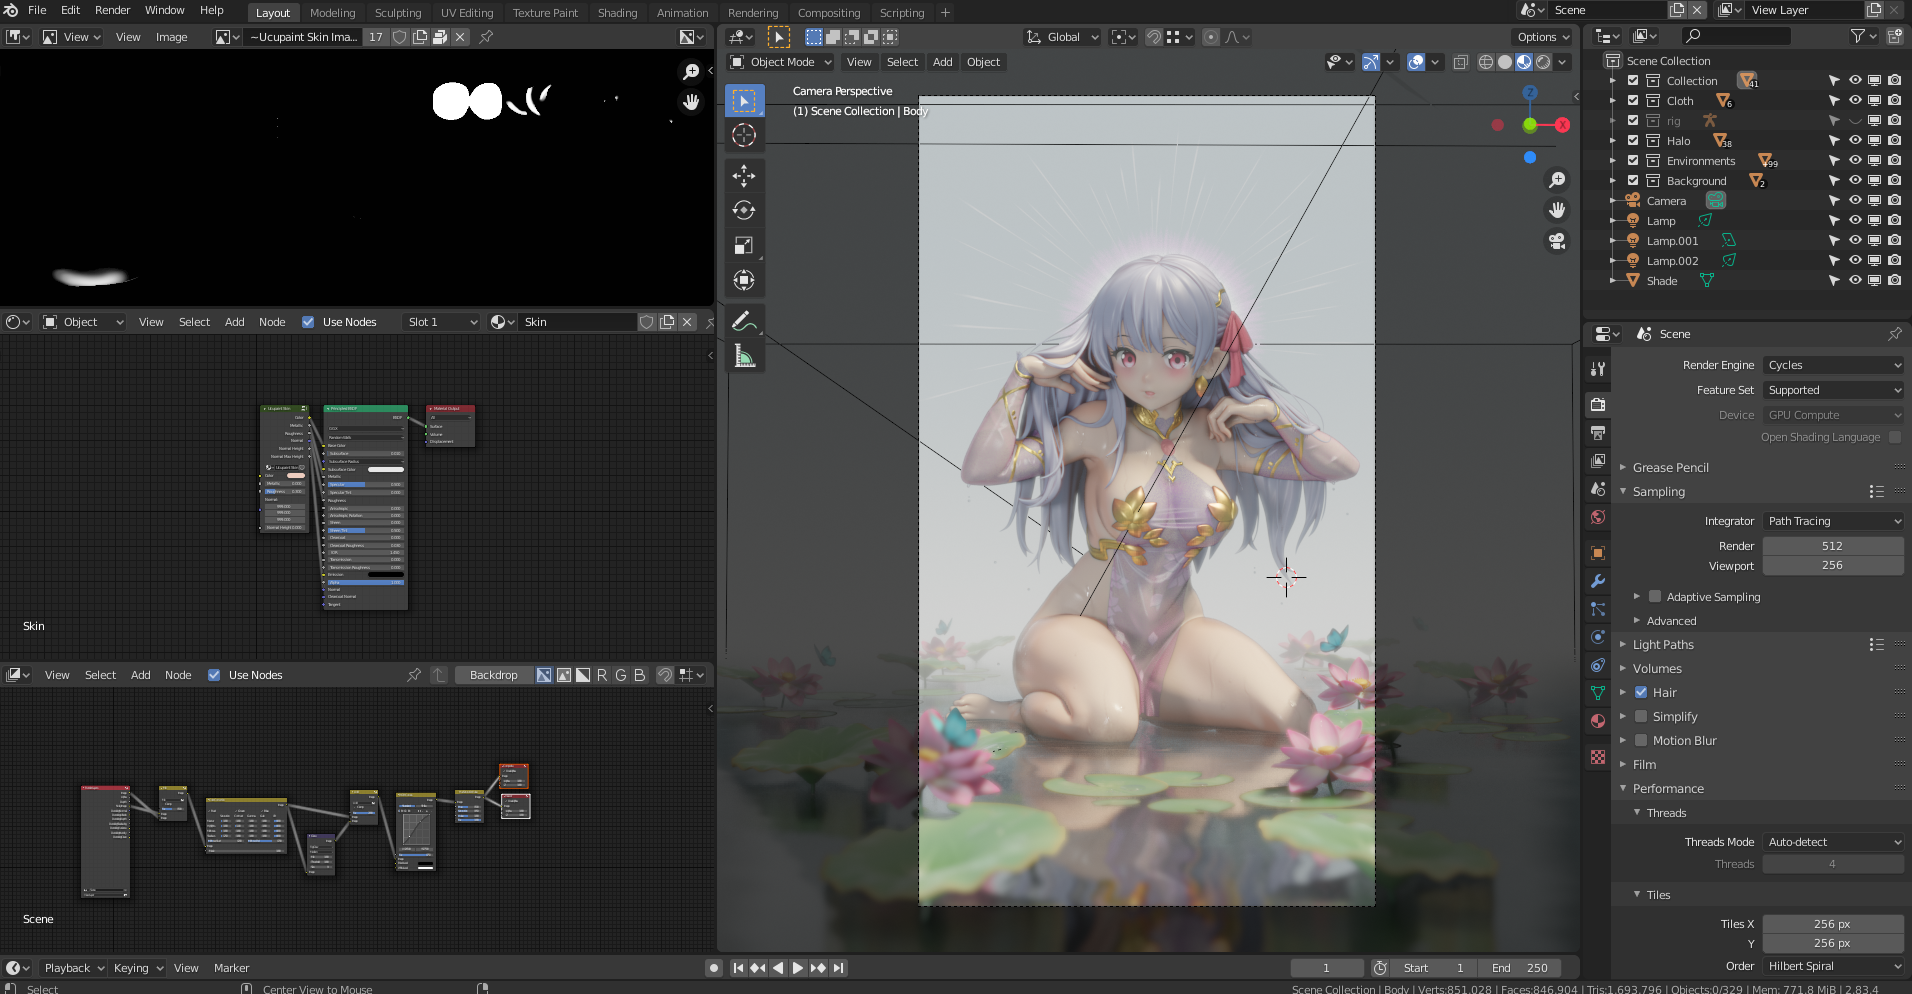Jump to the animation end frame button
Viewport: 1912px width, 994px height.
click(x=839, y=968)
